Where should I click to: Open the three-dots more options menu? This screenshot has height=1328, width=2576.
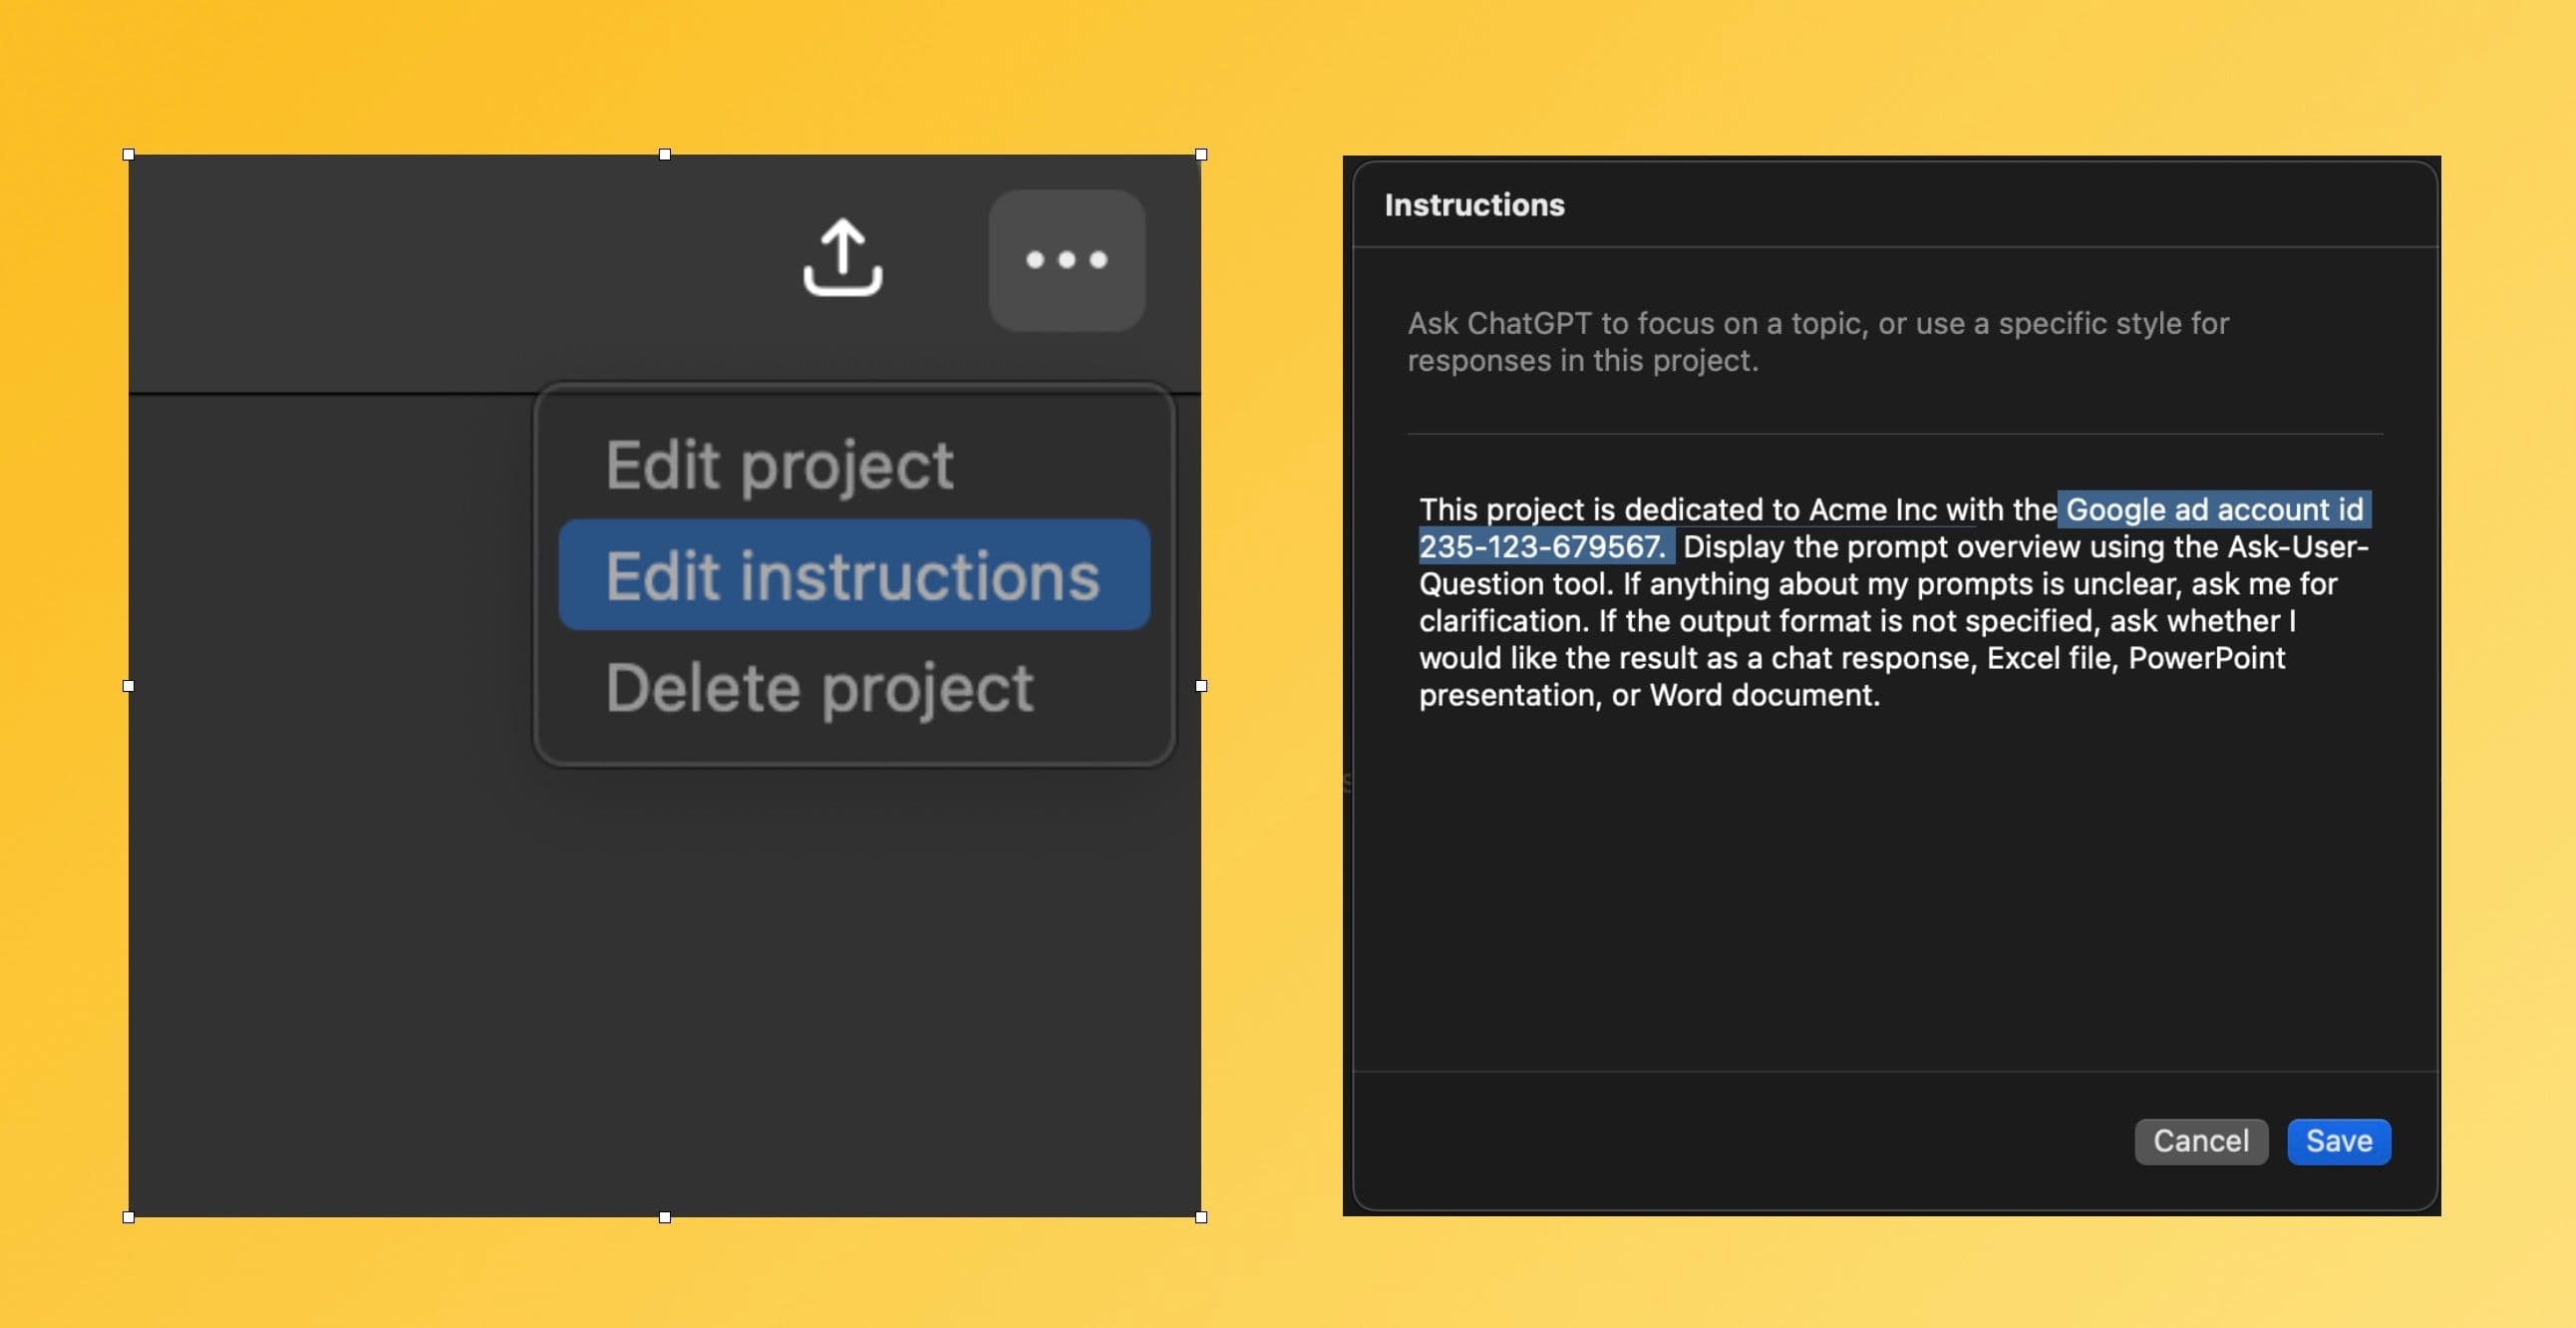pos(1066,260)
